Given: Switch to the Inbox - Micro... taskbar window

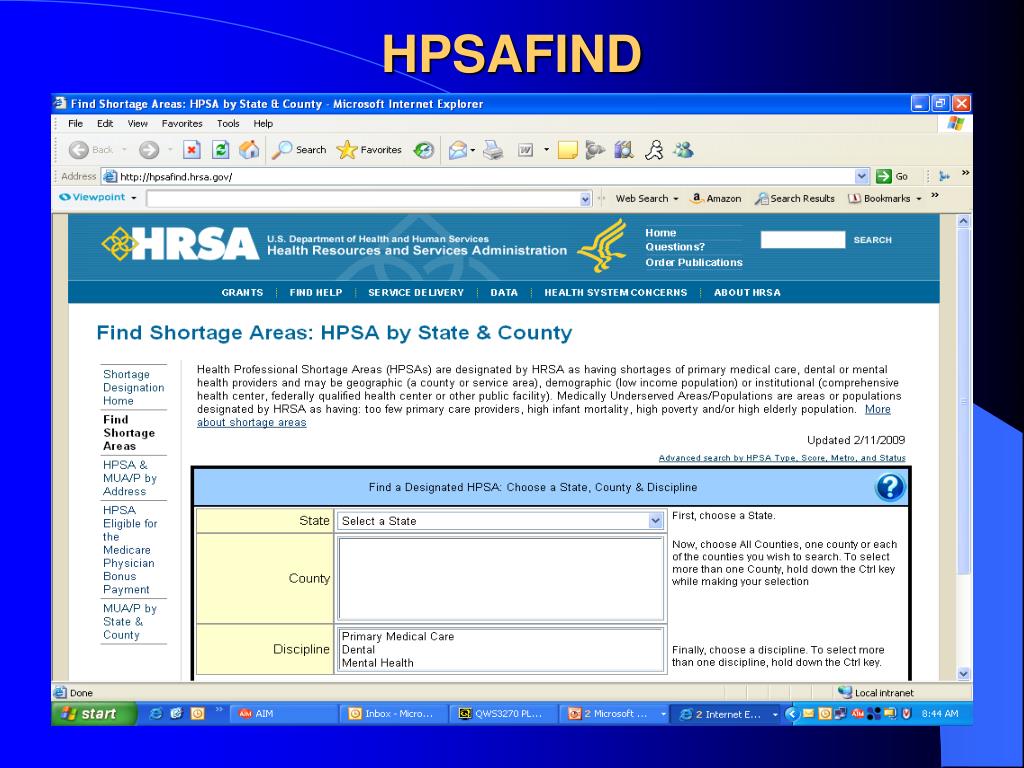Looking at the screenshot, I should [394, 714].
